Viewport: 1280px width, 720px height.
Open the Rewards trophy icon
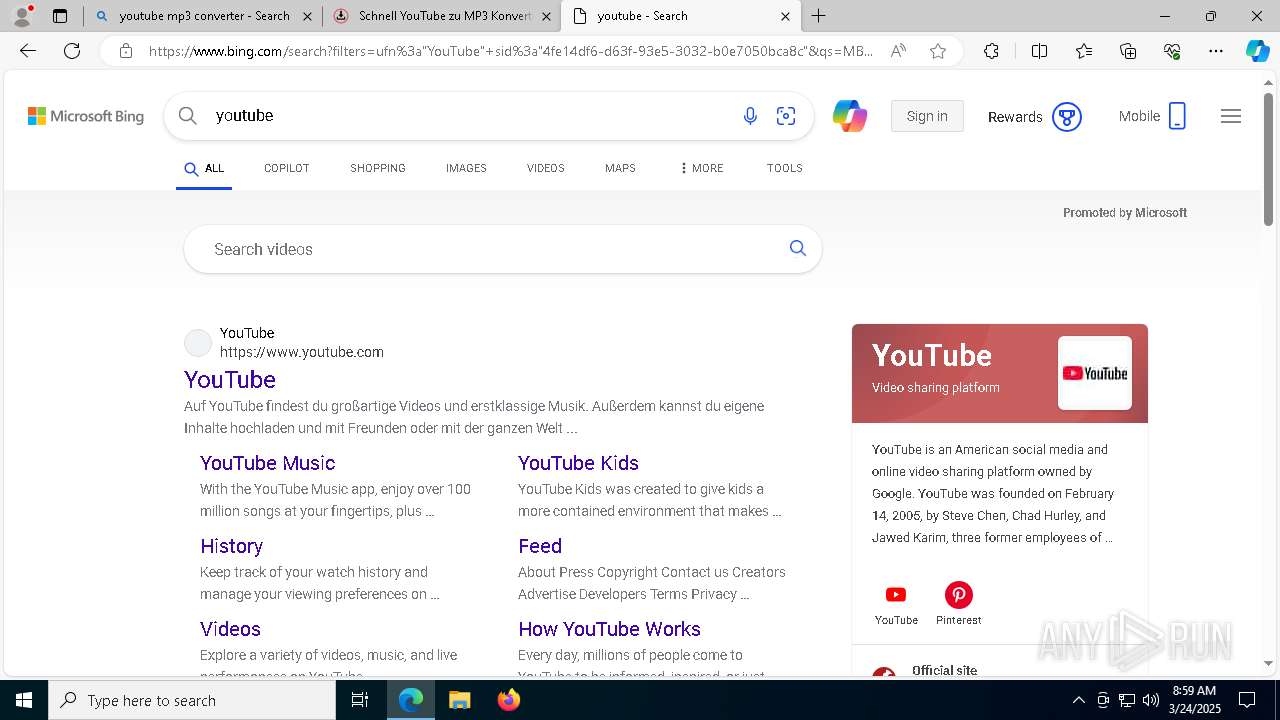(1067, 117)
